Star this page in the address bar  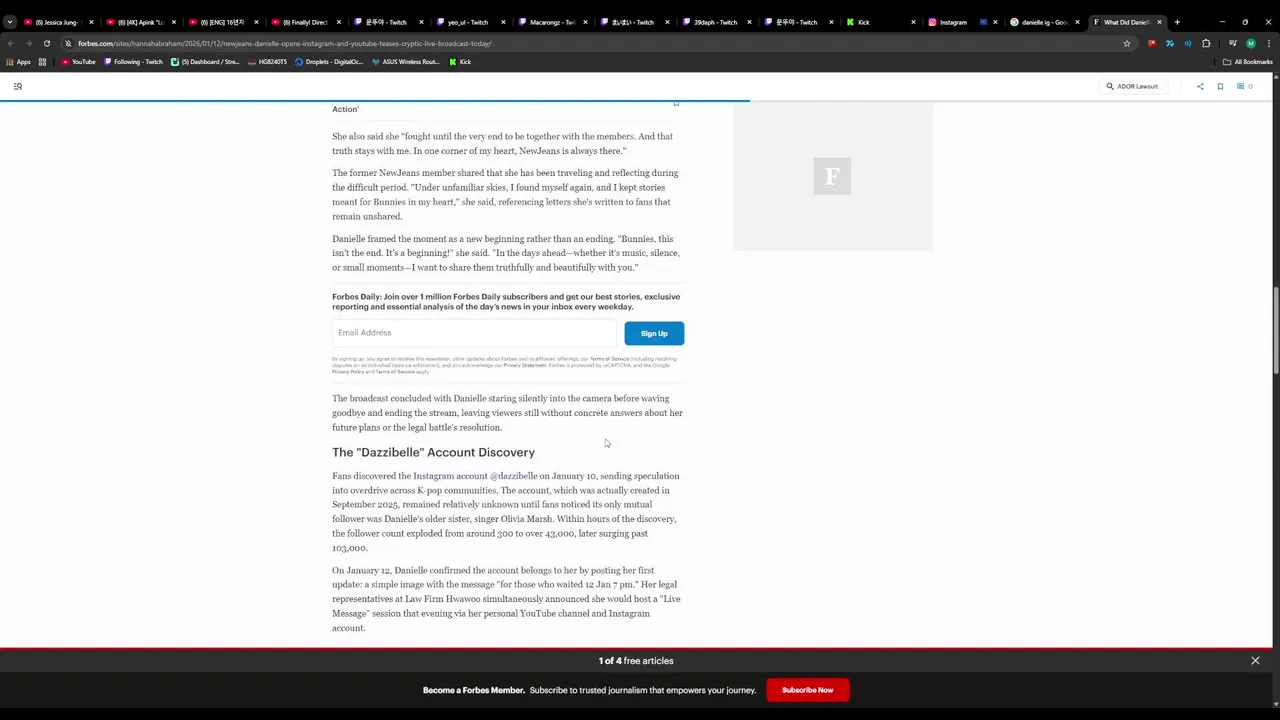(x=1126, y=43)
